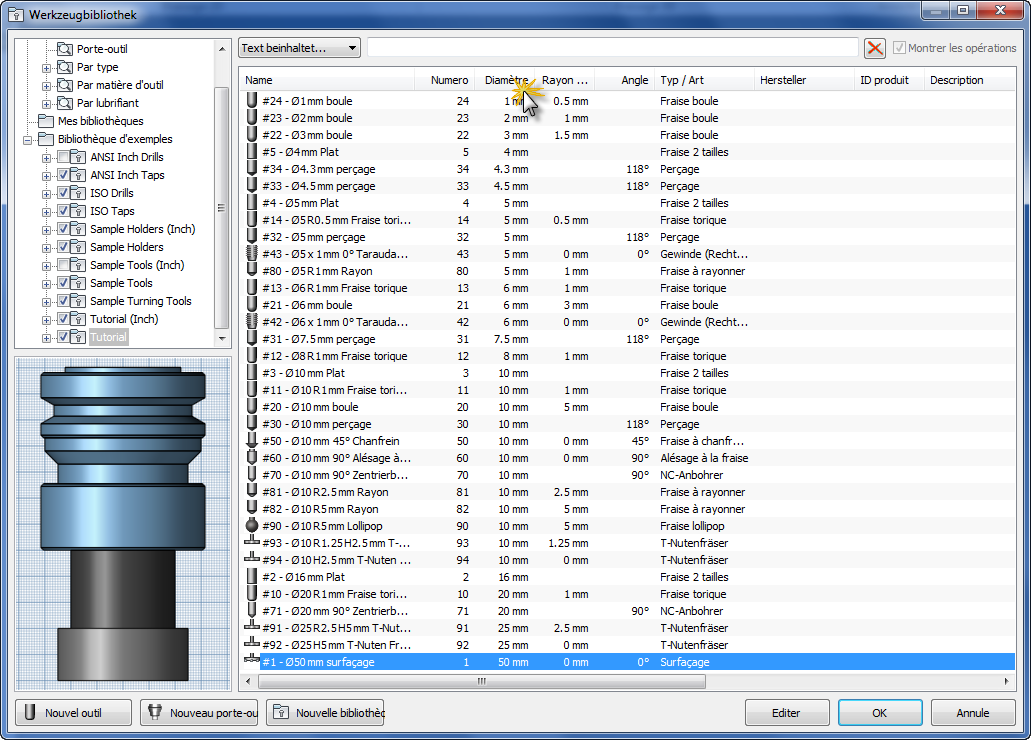Uncheck the ISO Drills checkbox

pyautogui.click(x=63, y=193)
